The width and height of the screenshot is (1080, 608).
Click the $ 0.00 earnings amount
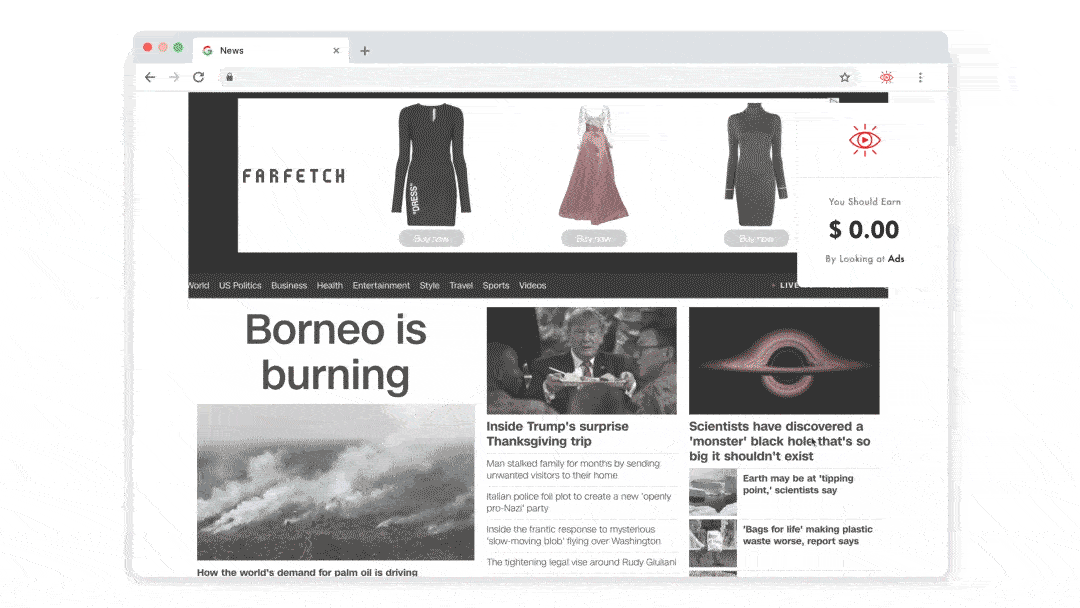tap(864, 229)
